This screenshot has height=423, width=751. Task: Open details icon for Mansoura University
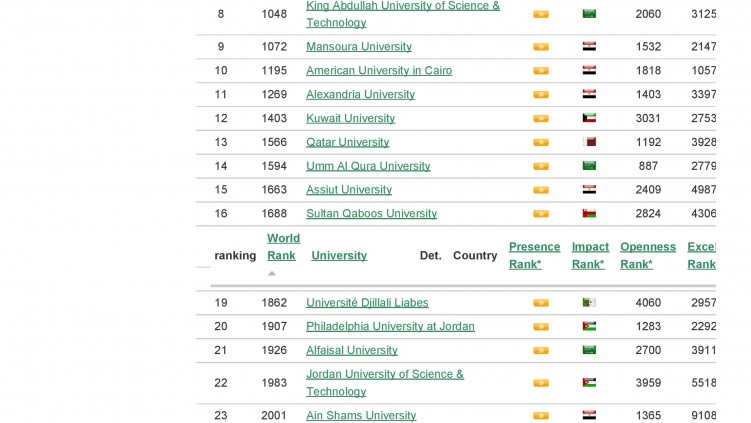point(541,47)
